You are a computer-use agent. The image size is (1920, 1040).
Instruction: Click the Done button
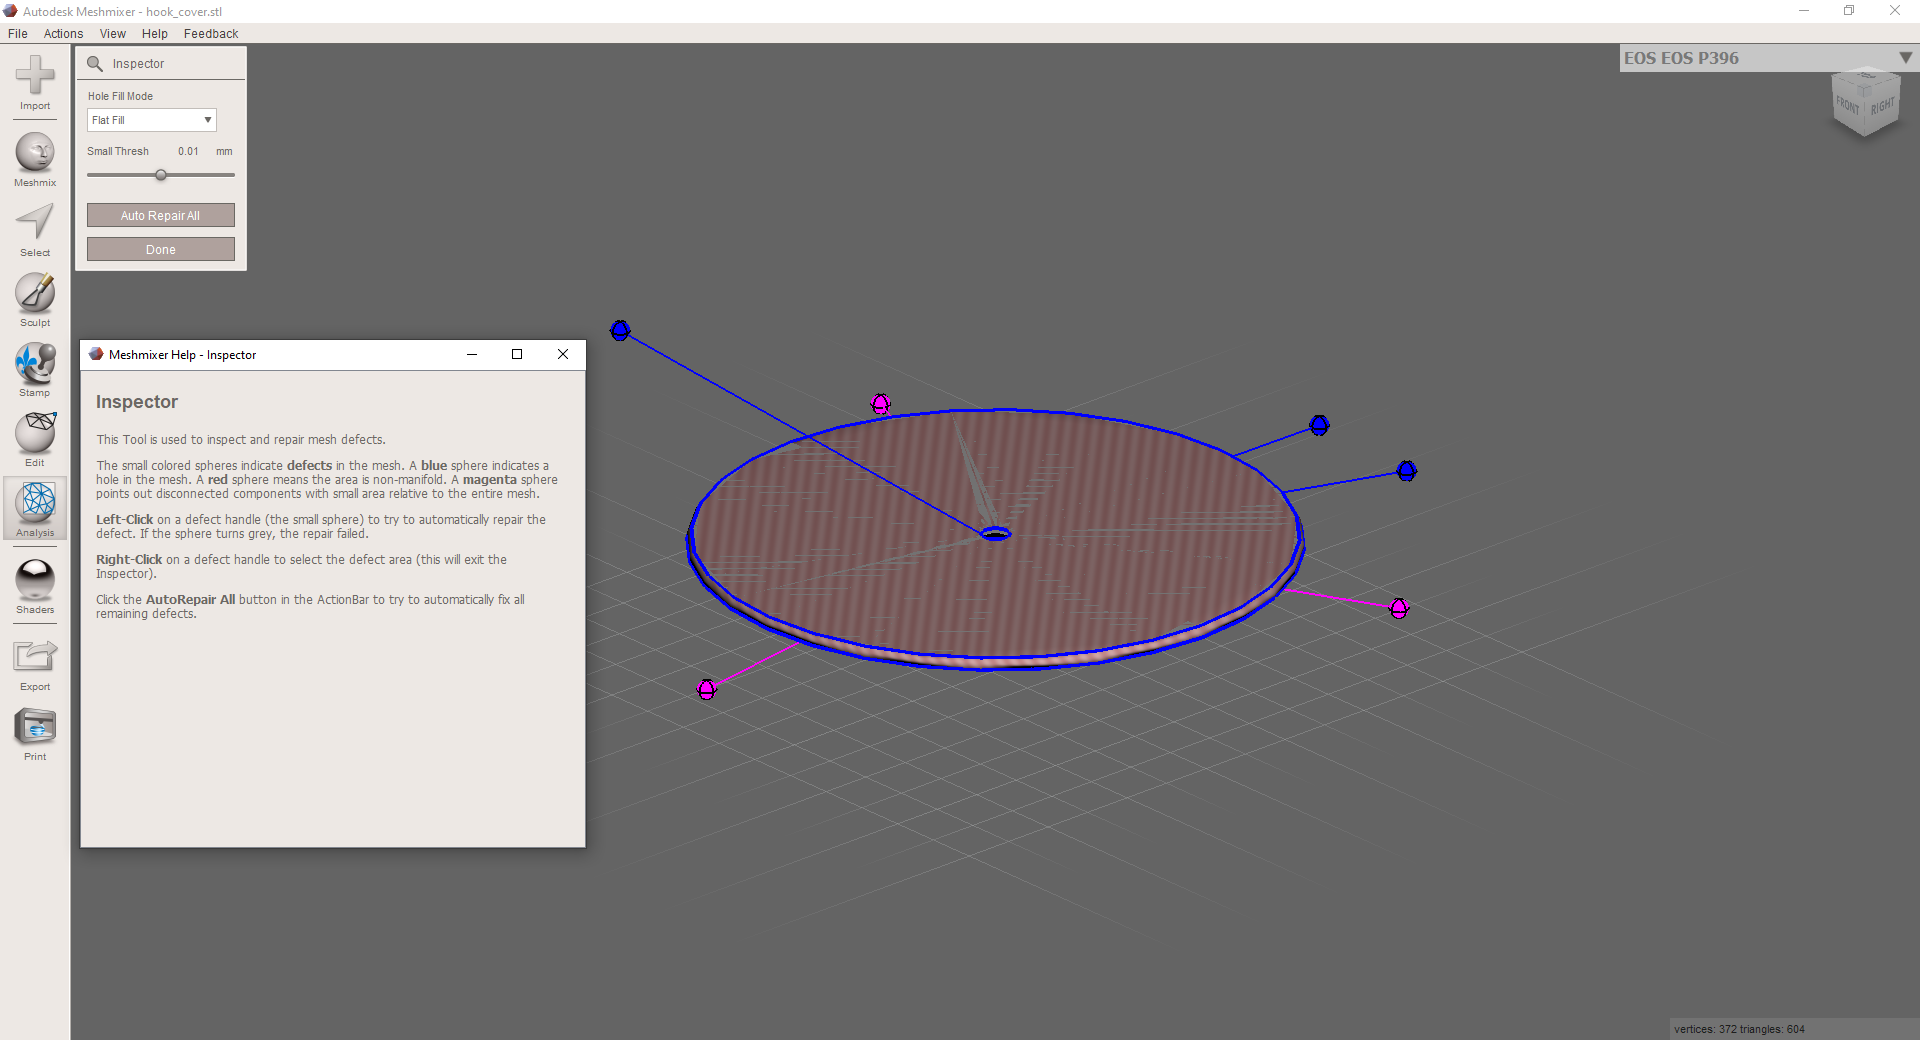coord(161,250)
